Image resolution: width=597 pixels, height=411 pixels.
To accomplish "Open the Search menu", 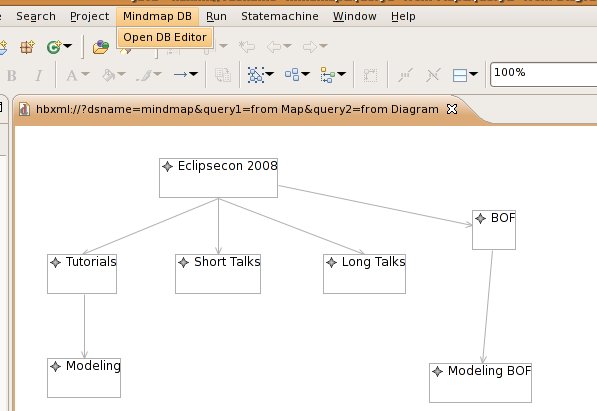I will point(36,16).
